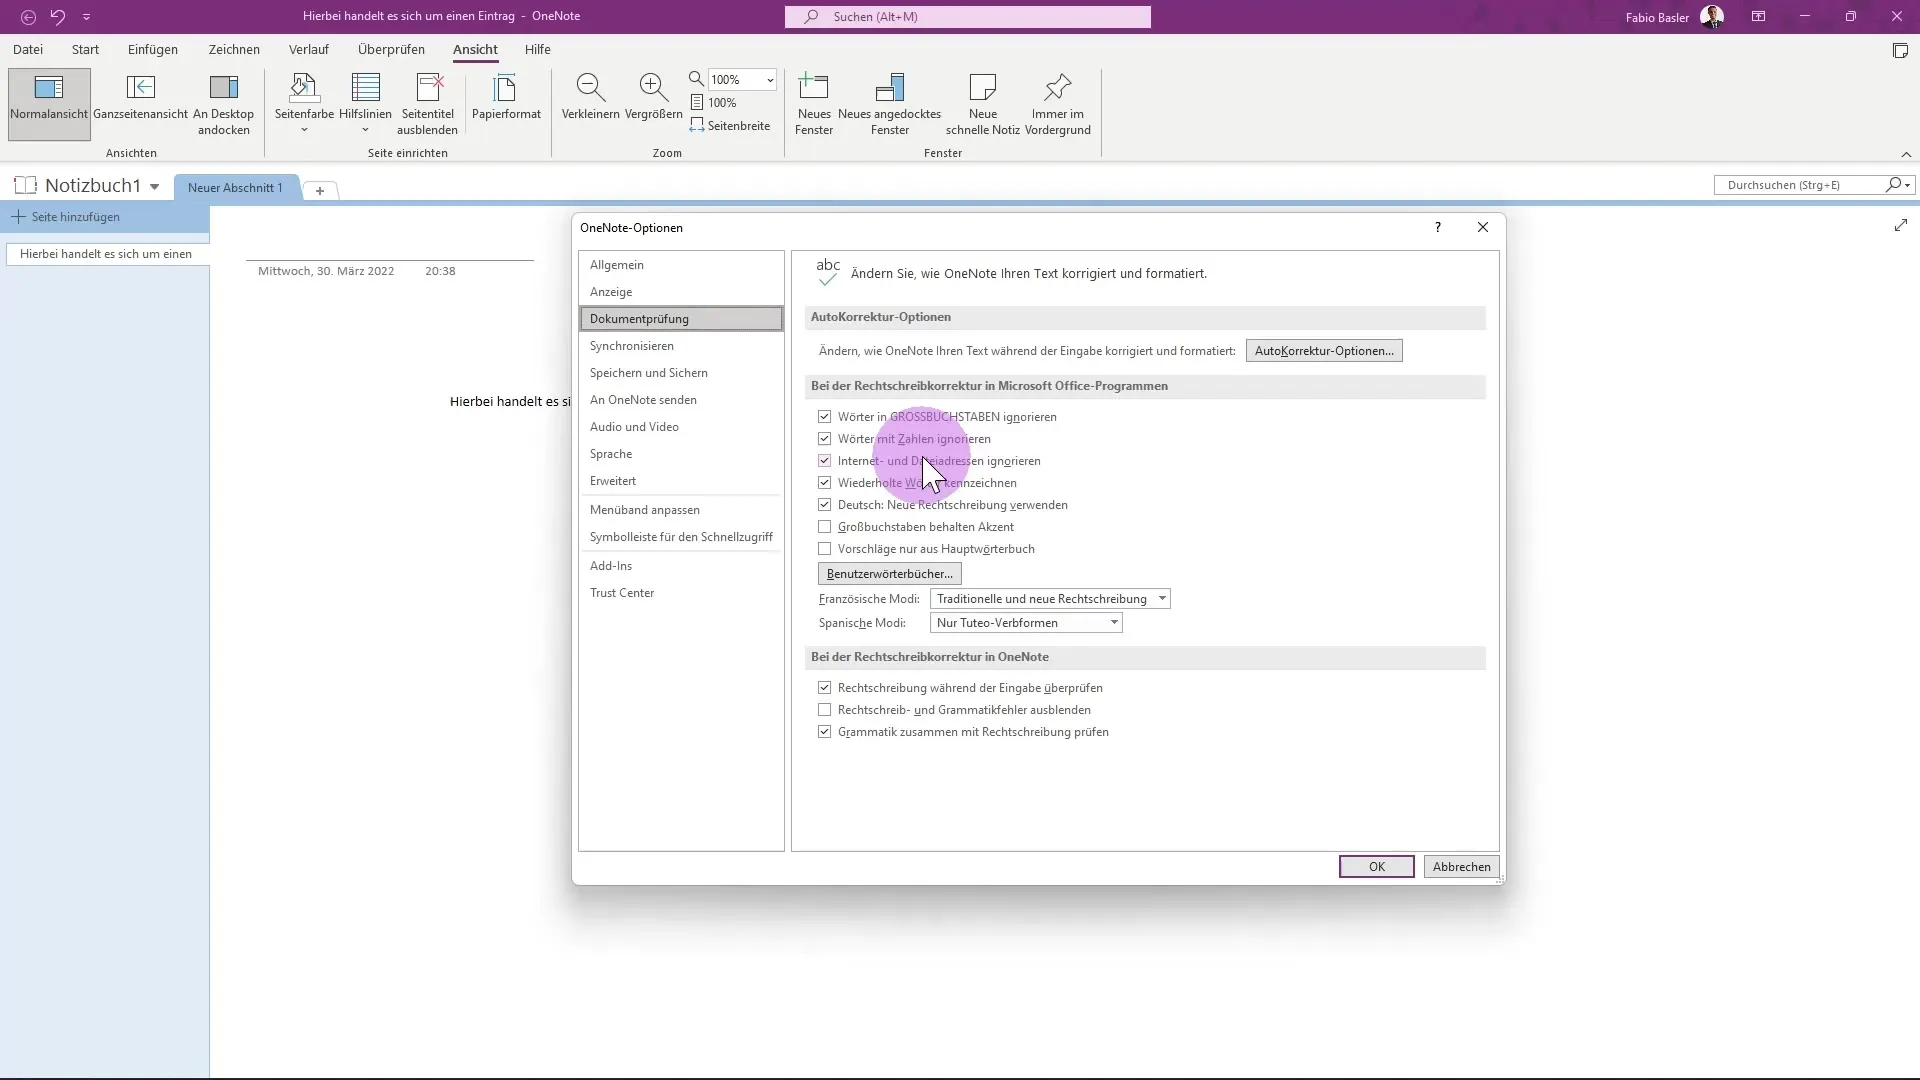
Task: Open the Seitenfarbe page color tool
Action: [304, 88]
